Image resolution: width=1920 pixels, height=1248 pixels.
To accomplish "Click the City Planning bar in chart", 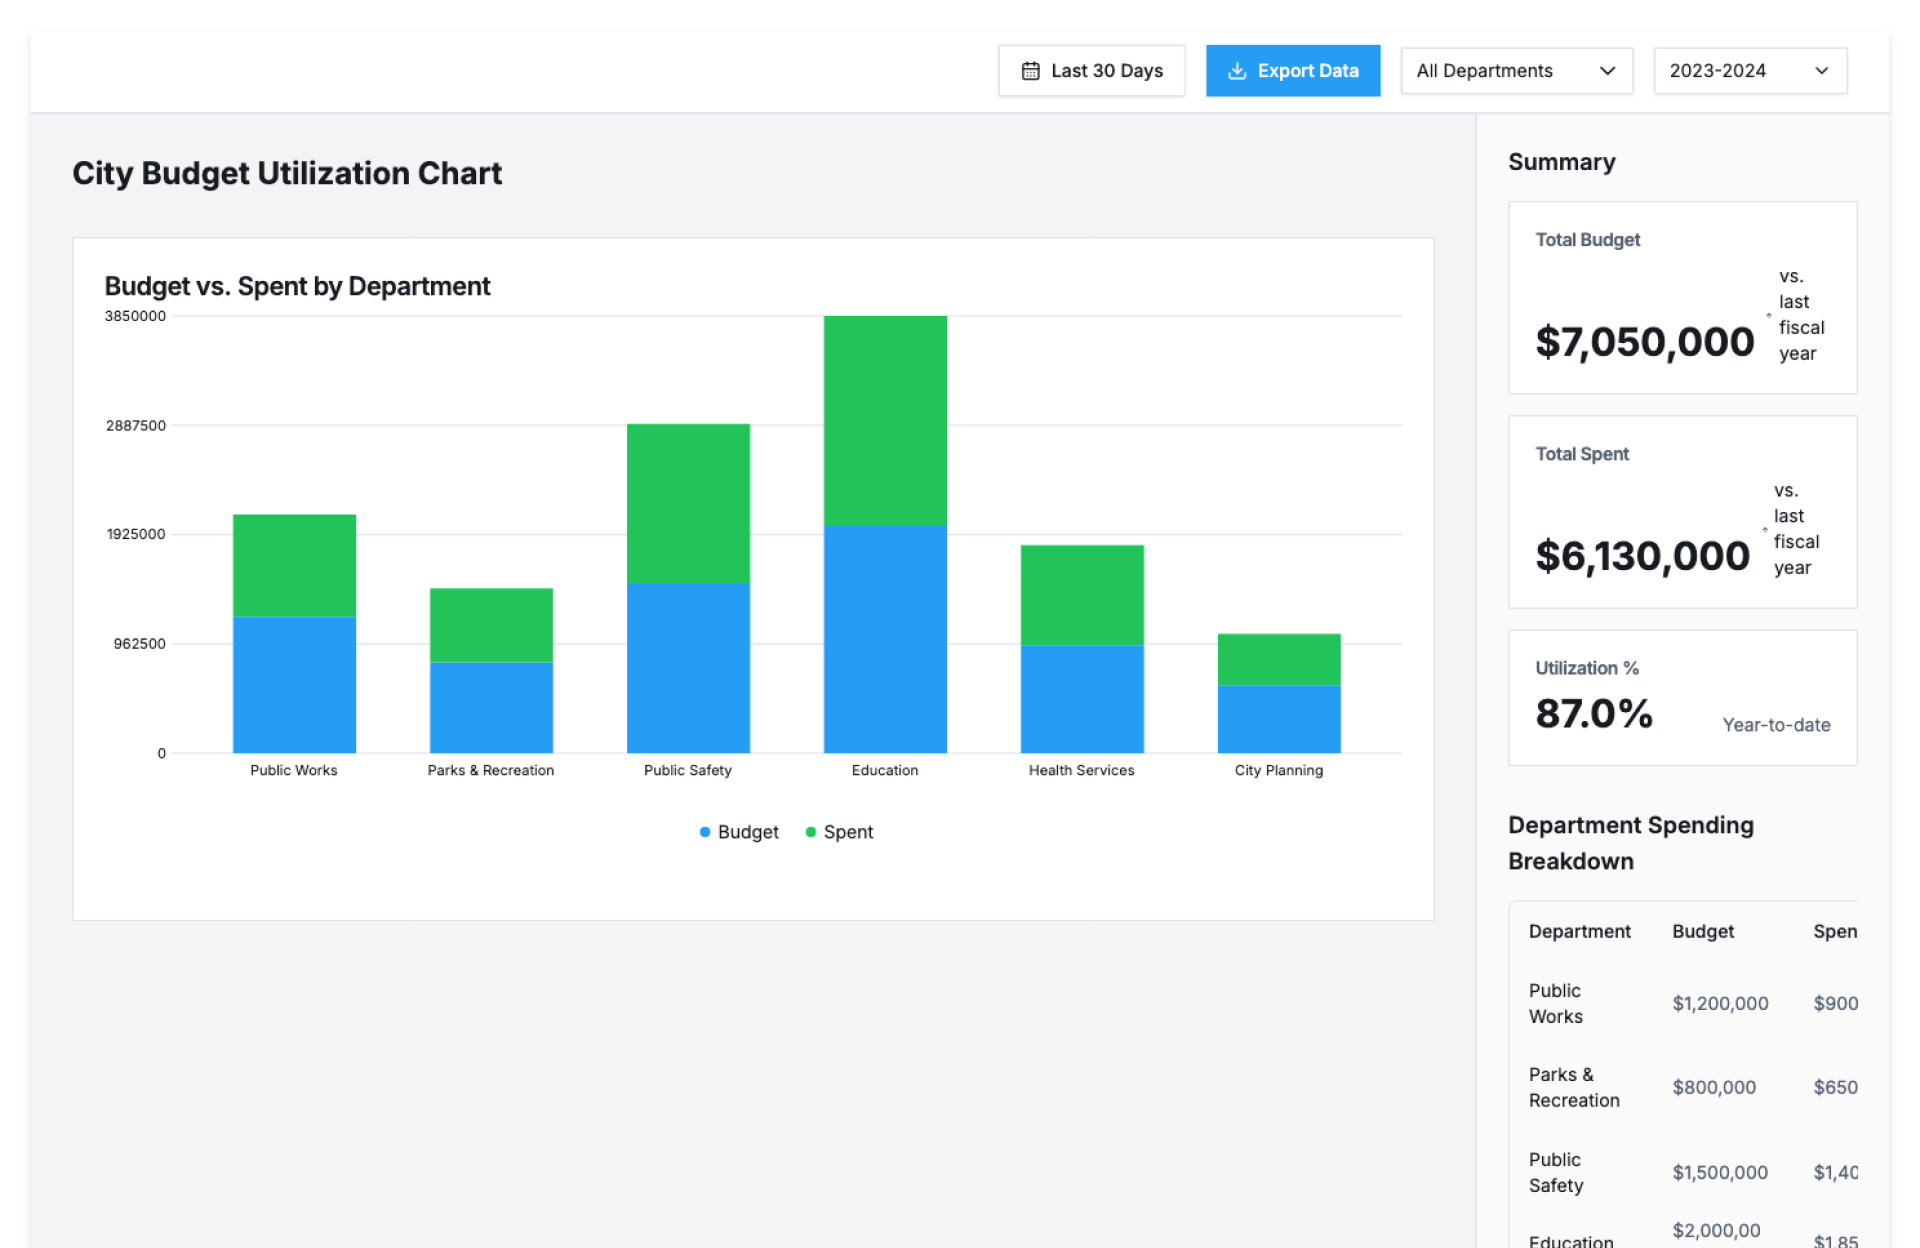I will coord(1278,700).
